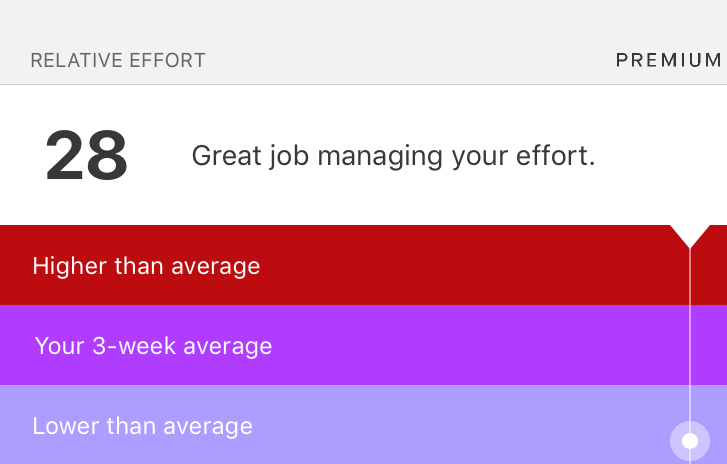Select the 'Higher than average' text label
727x464 pixels.
click(x=146, y=266)
